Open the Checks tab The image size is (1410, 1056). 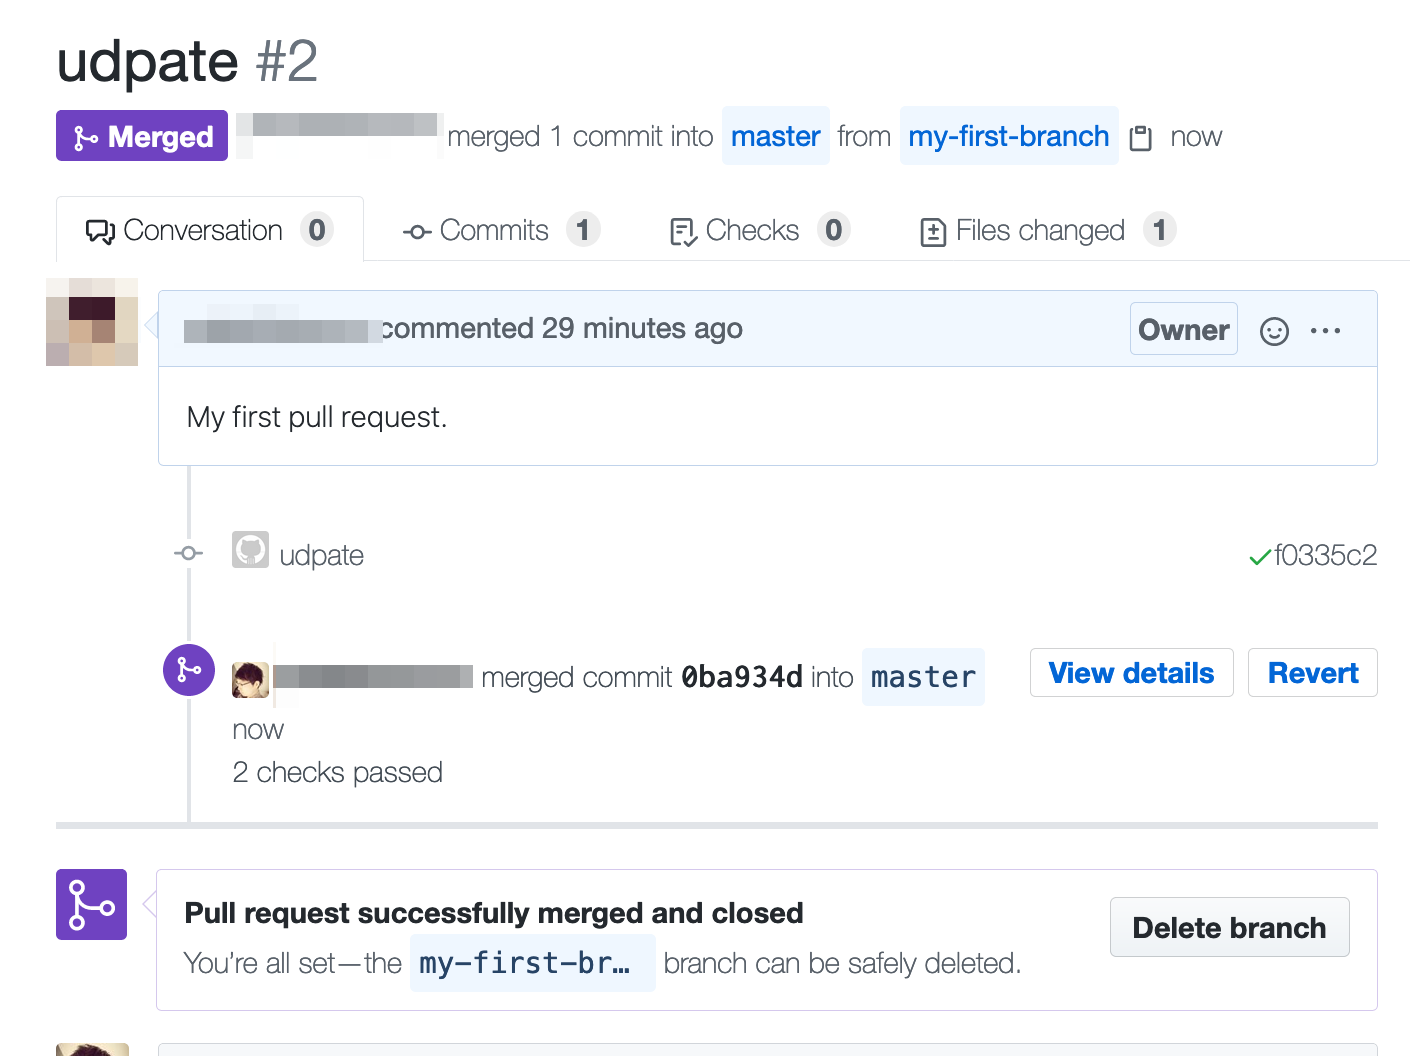(759, 230)
